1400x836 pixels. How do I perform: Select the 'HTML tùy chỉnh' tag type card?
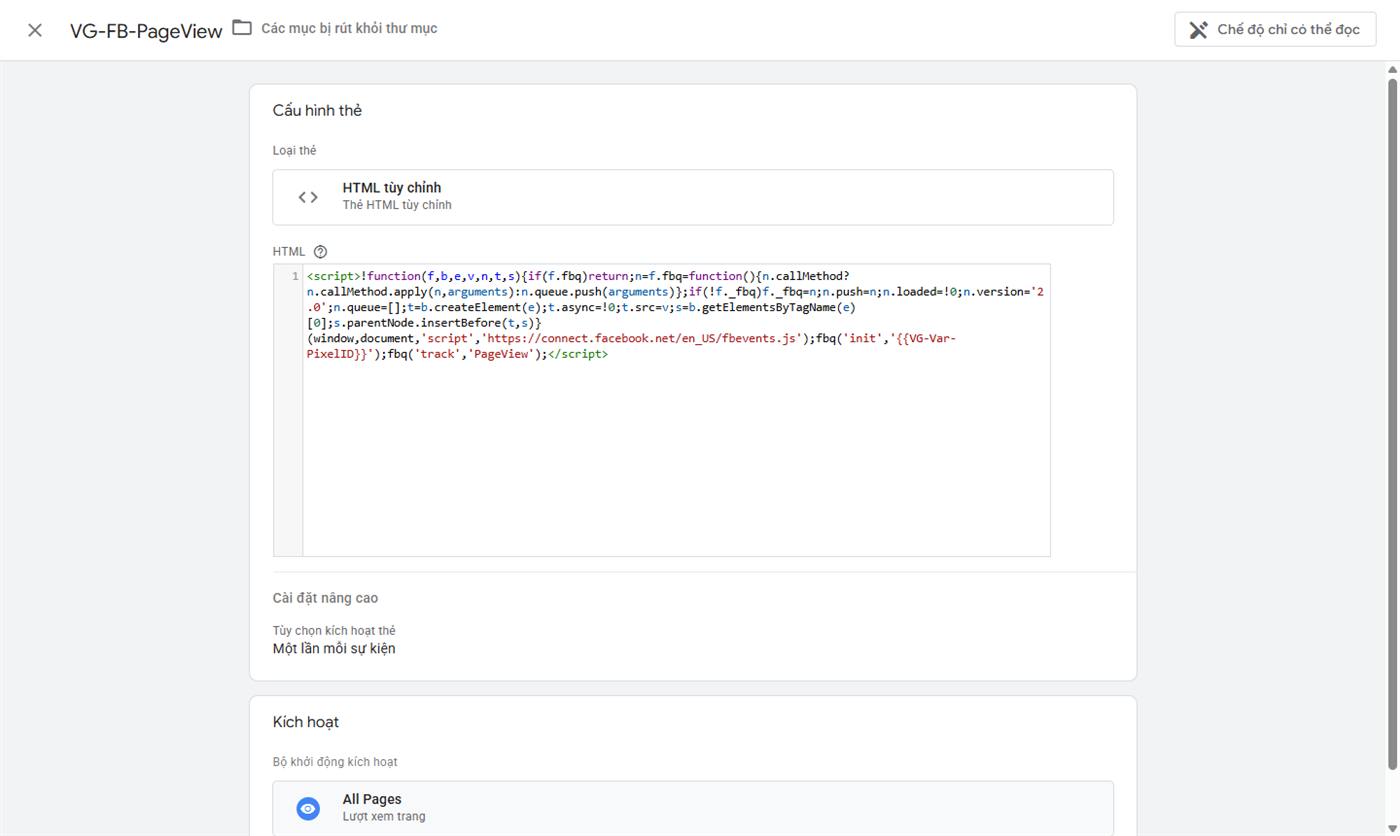(693, 197)
